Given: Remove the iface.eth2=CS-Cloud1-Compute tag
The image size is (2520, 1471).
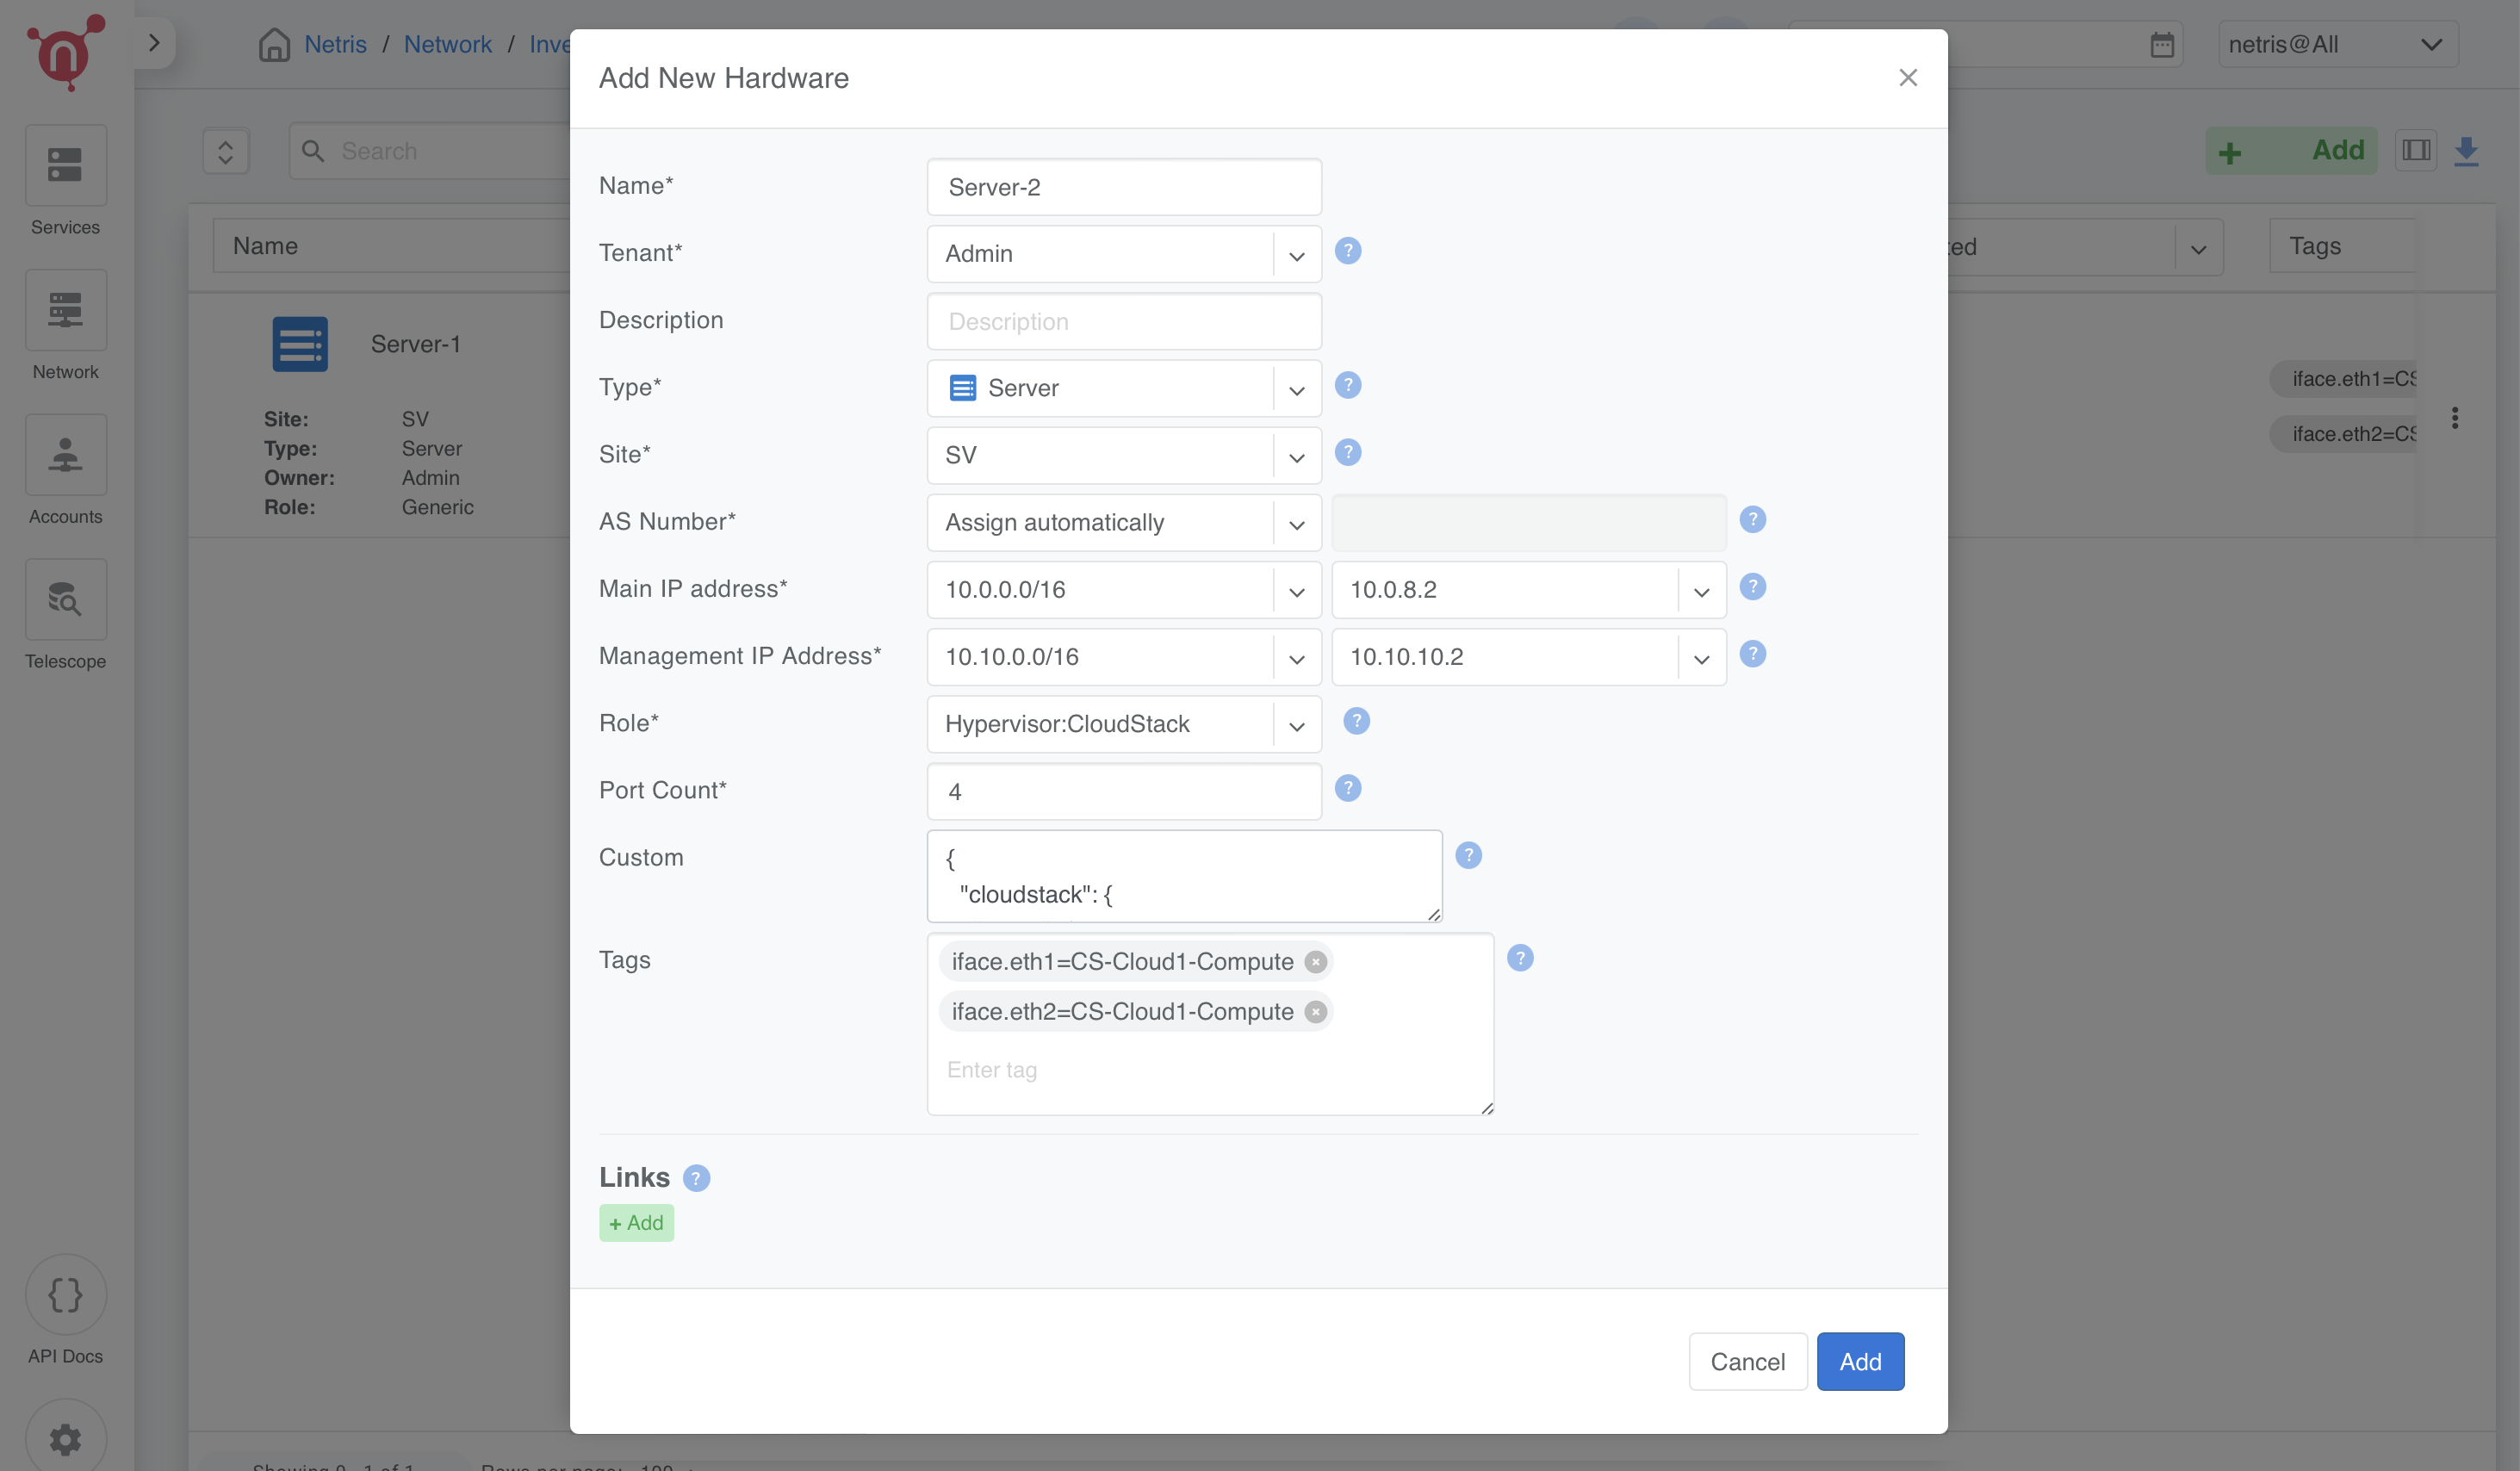Looking at the screenshot, I should (1314, 1011).
